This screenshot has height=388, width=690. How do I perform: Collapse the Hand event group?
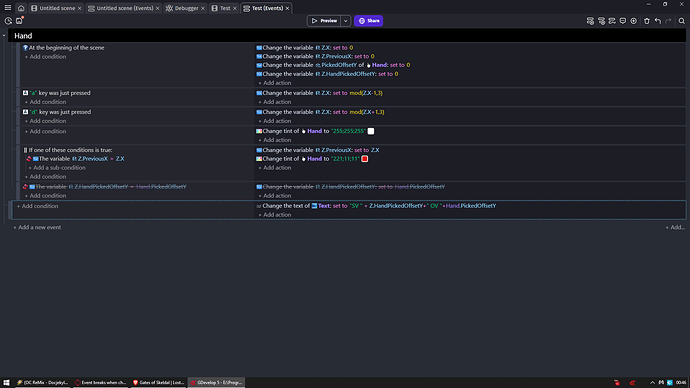tap(4, 36)
